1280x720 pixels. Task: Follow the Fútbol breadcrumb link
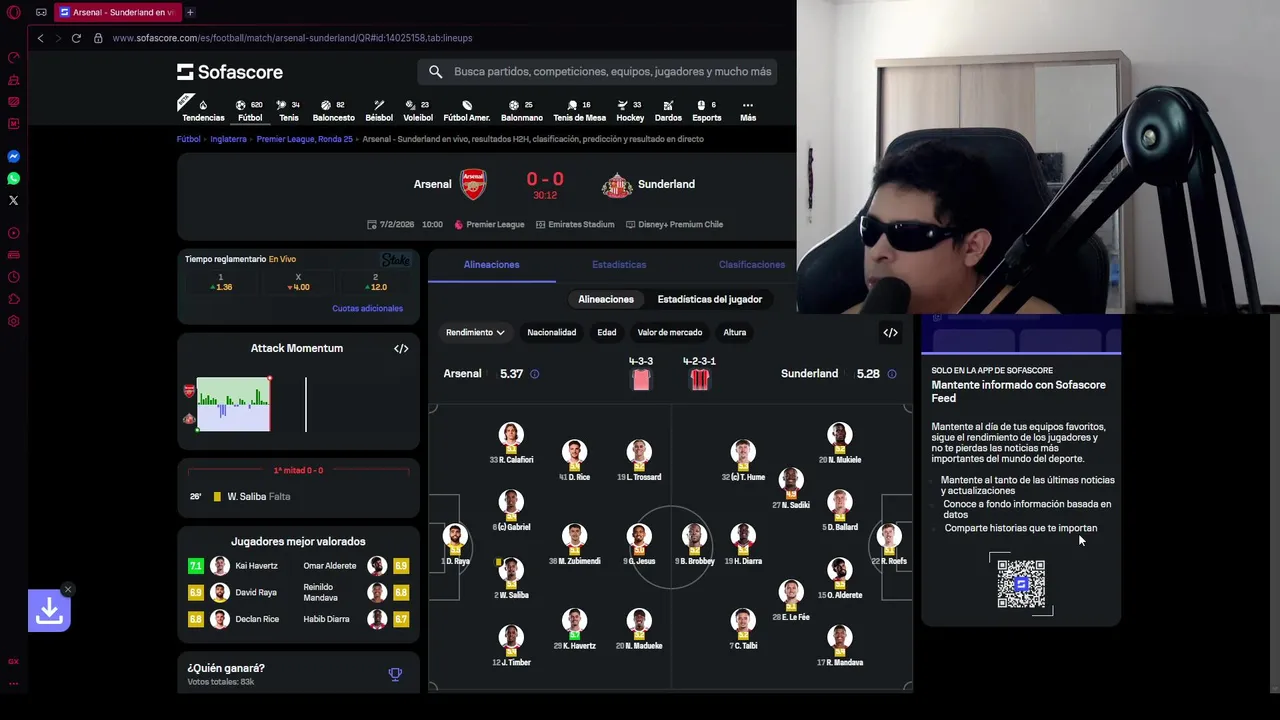(189, 139)
